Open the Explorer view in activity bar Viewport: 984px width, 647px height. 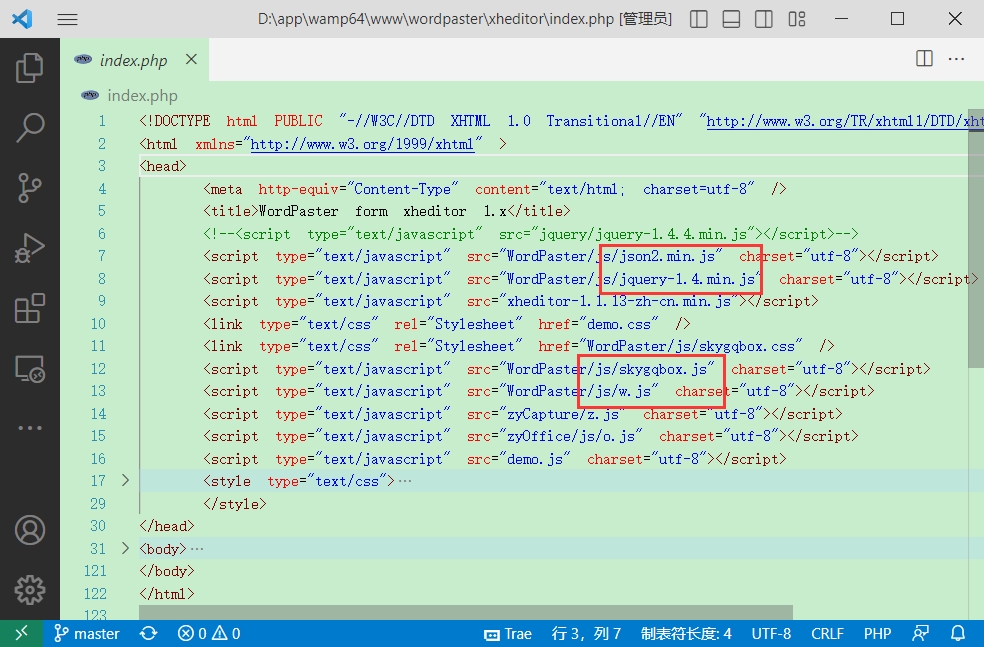tap(30, 68)
